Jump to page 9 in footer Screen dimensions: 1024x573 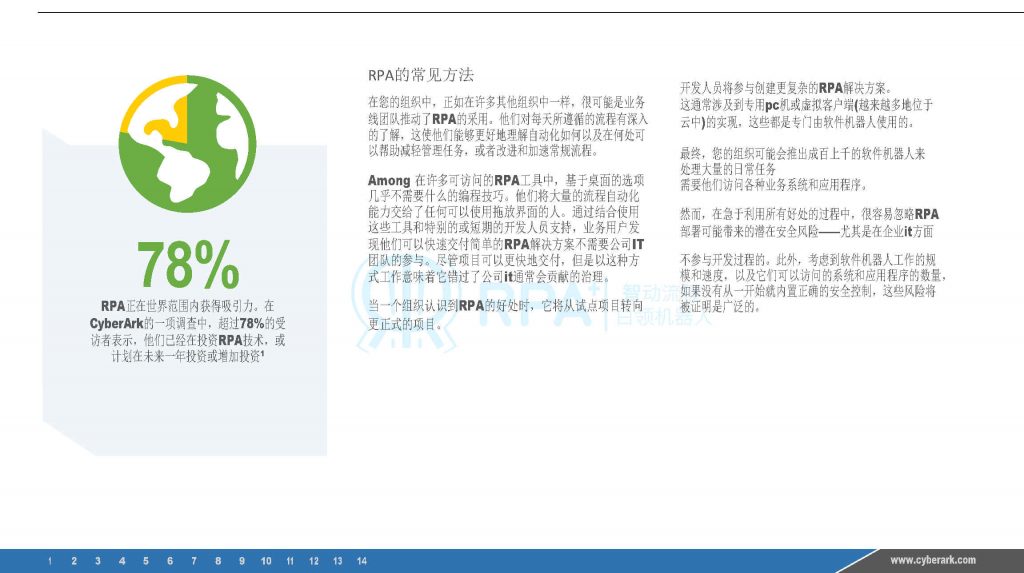coord(242,561)
